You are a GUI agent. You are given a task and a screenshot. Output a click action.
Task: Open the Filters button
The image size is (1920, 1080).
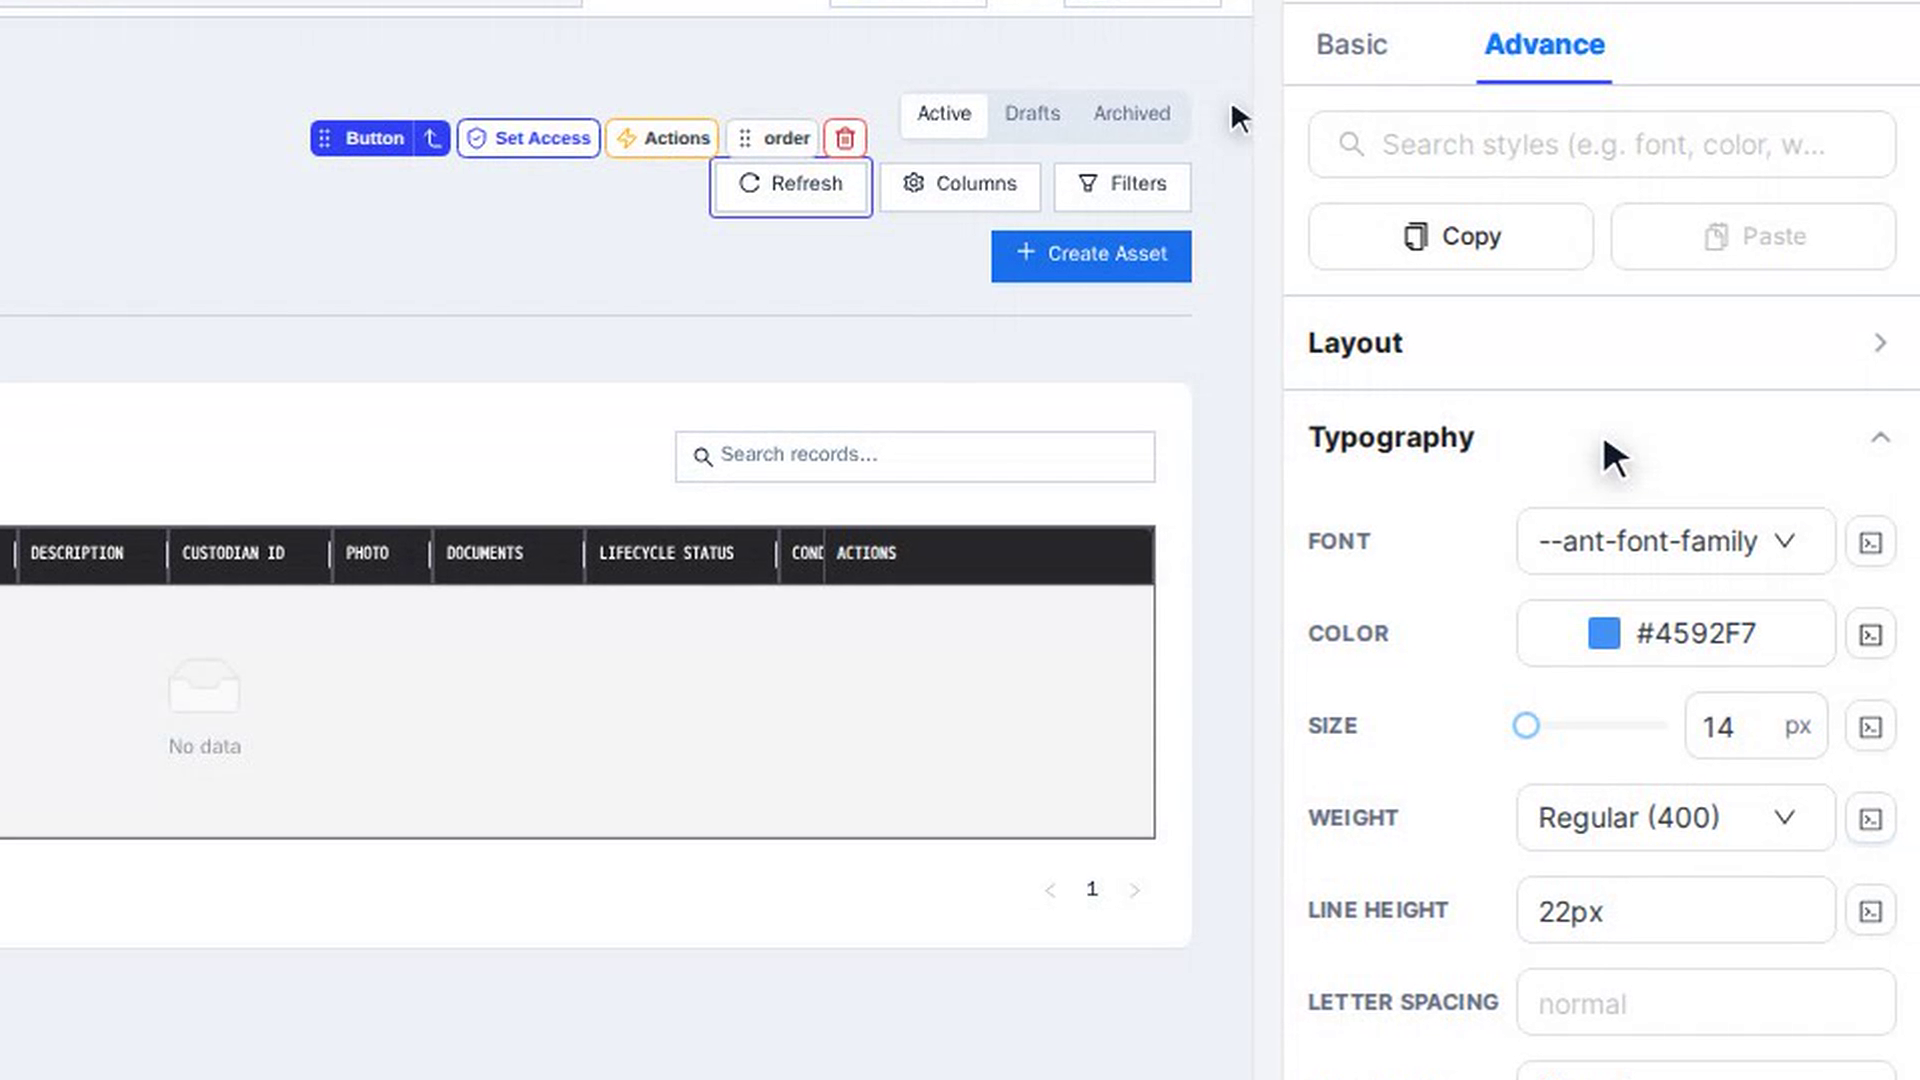[1122, 185]
